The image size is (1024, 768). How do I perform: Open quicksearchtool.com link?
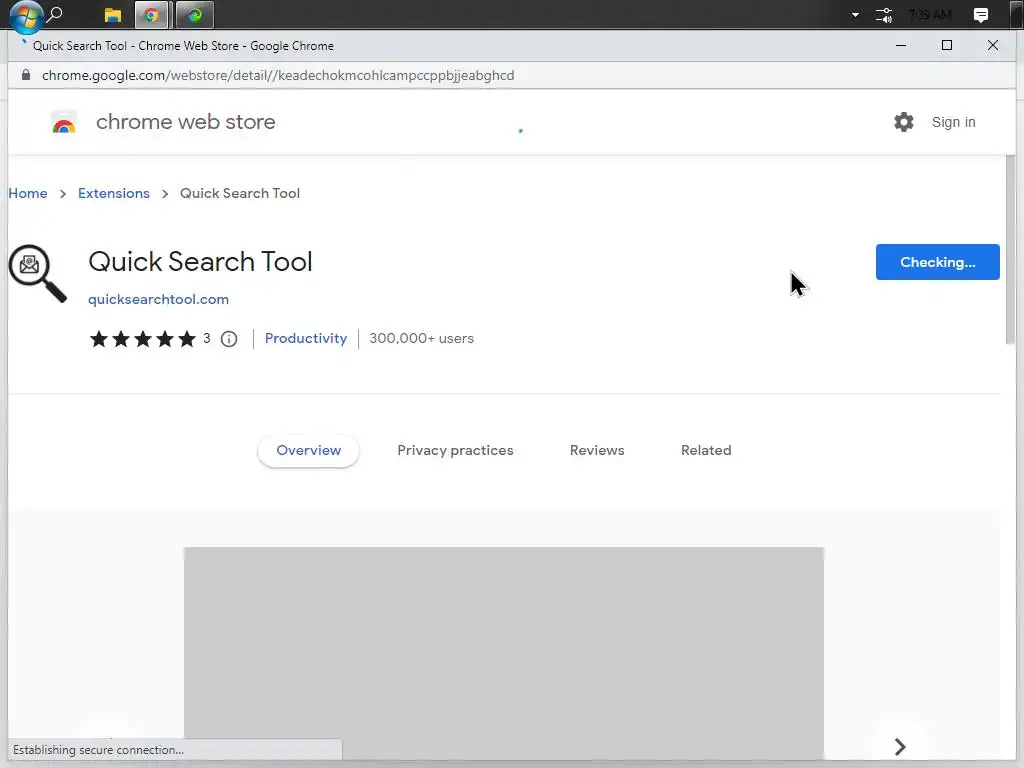pos(159,299)
